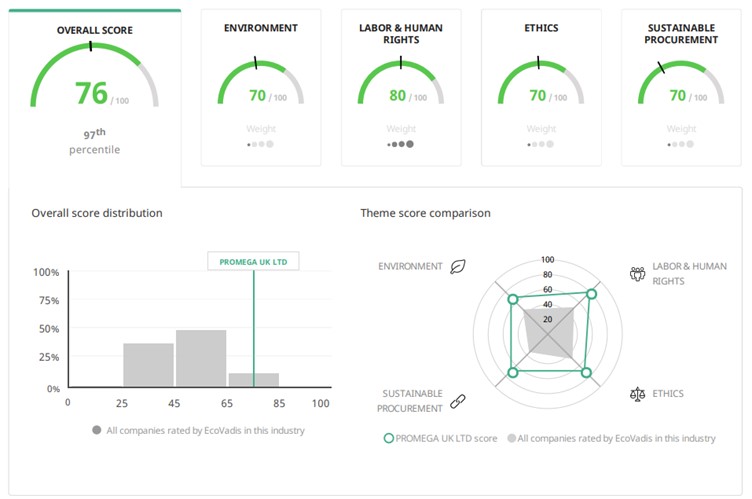Click the '75%' y-axis label
The width and height of the screenshot is (752, 499).
coord(49,301)
